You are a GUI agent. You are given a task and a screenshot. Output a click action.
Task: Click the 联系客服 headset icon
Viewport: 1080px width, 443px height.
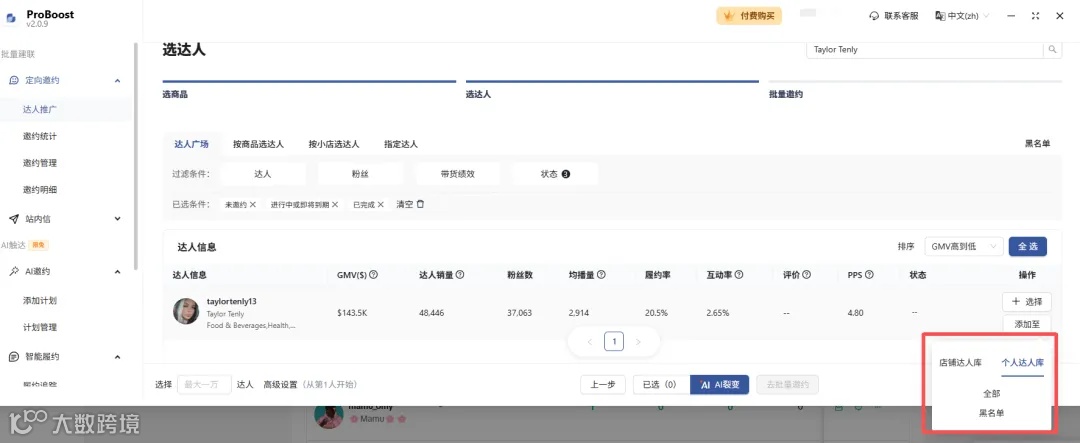875,16
